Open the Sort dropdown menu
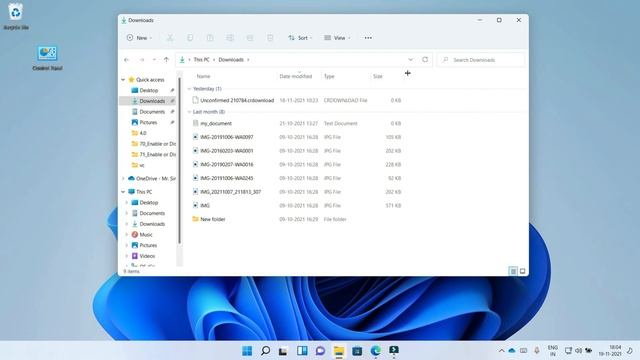This screenshot has width=640, height=360. pos(300,38)
